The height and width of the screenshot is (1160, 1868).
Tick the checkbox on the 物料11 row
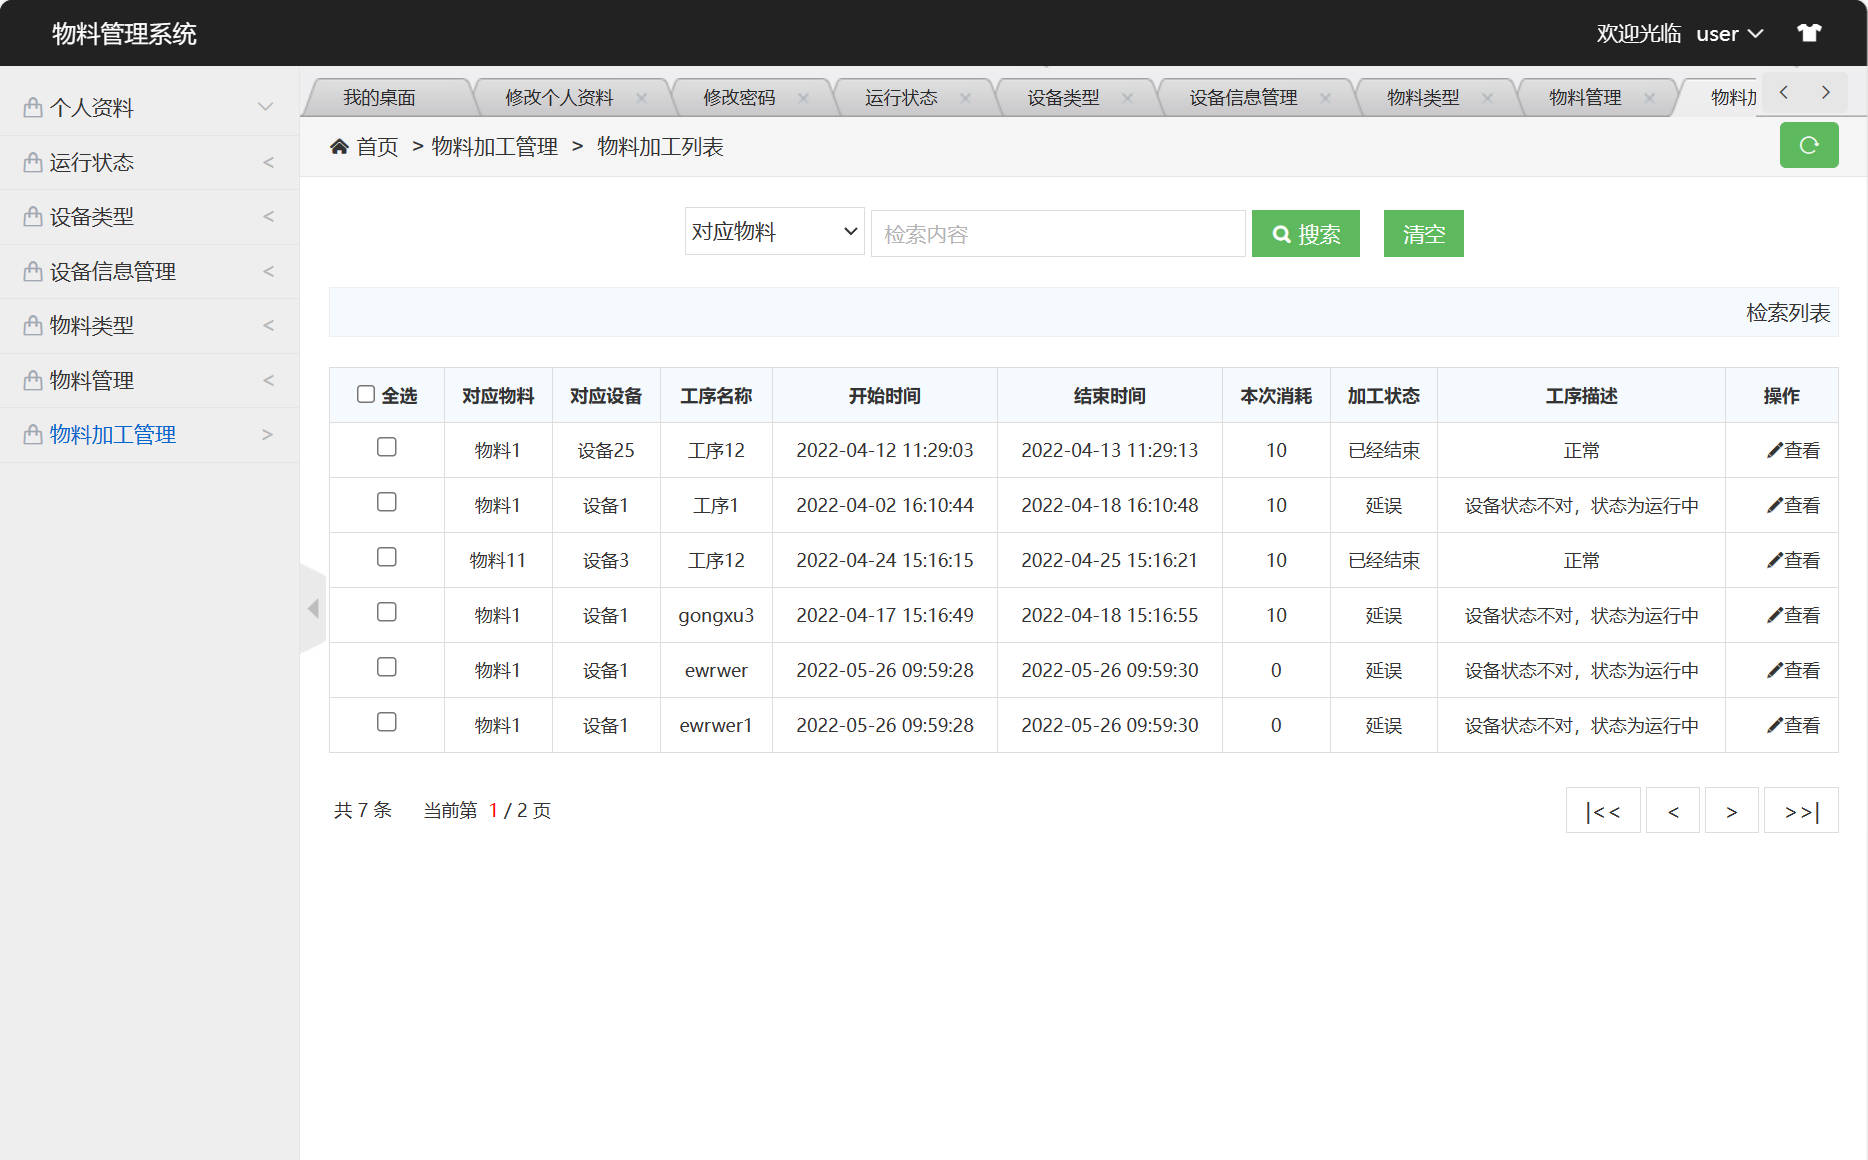387,557
